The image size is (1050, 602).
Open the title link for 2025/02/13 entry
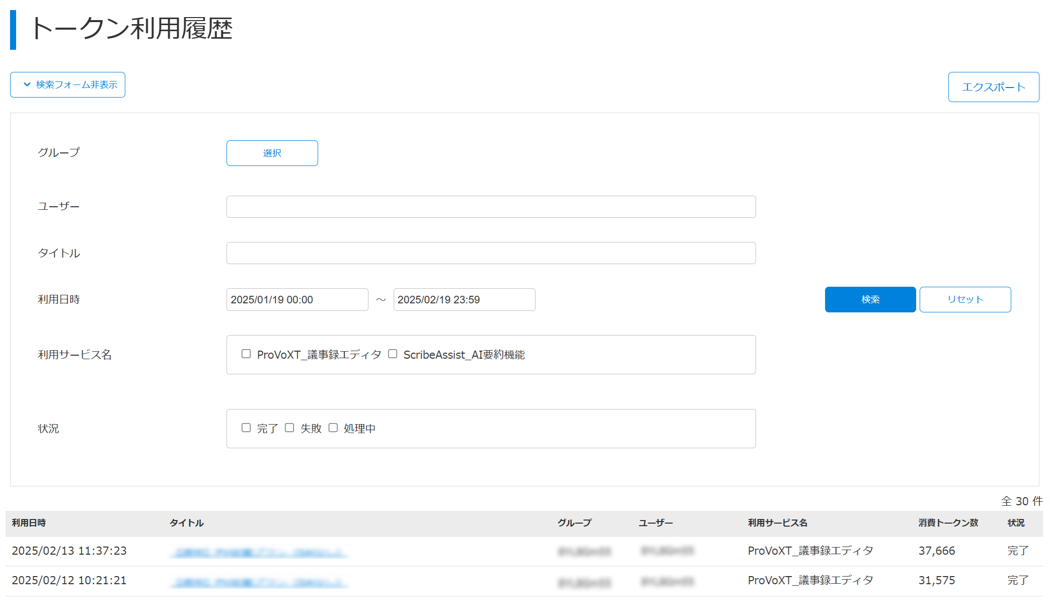[x=258, y=552]
